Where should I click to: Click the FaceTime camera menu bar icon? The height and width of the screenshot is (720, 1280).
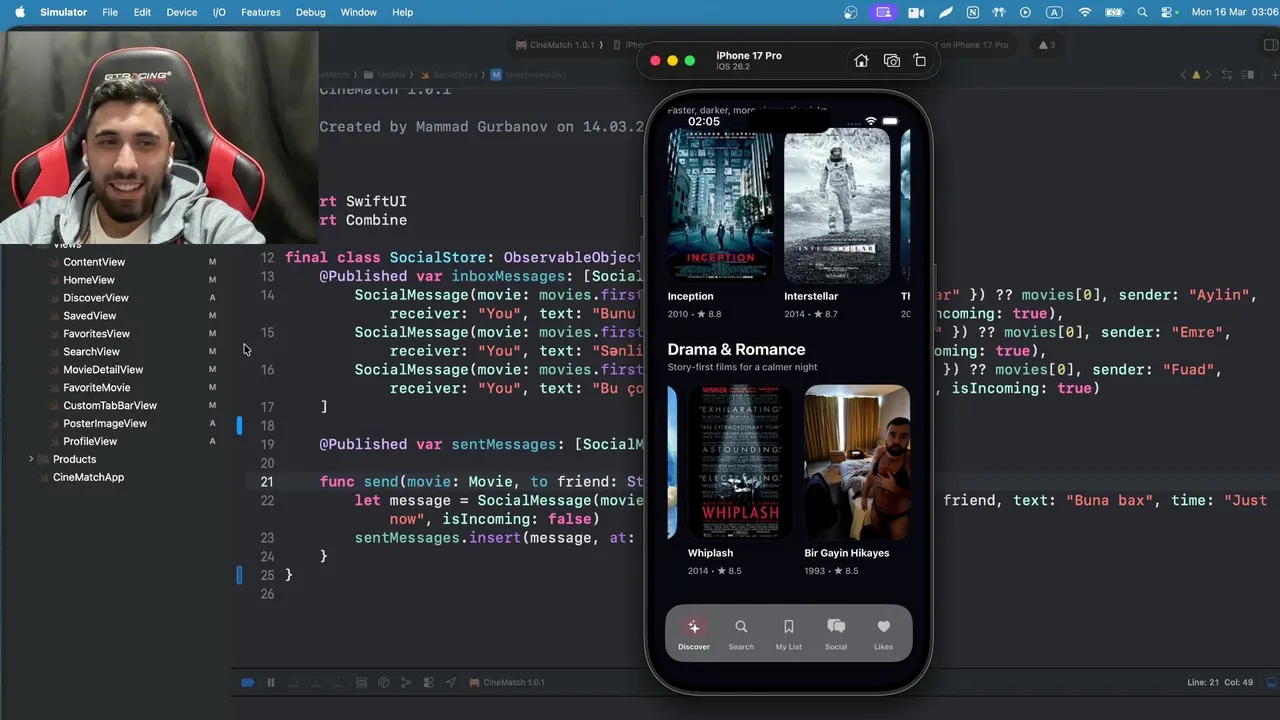coord(916,12)
